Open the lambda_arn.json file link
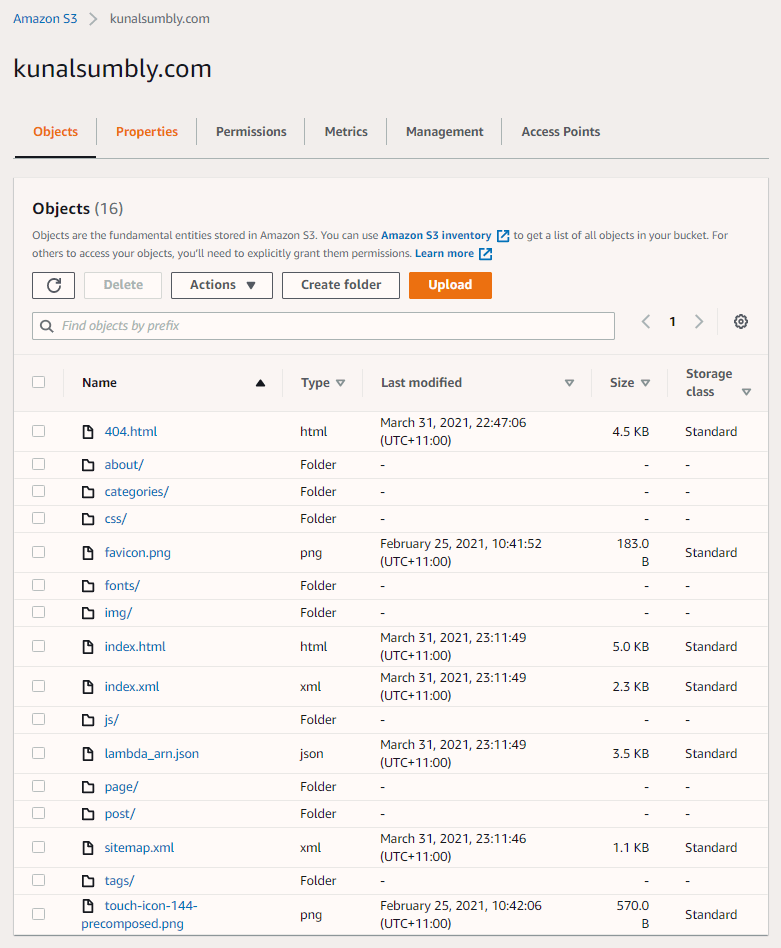 pyautogui.click(x=151, y=753)
